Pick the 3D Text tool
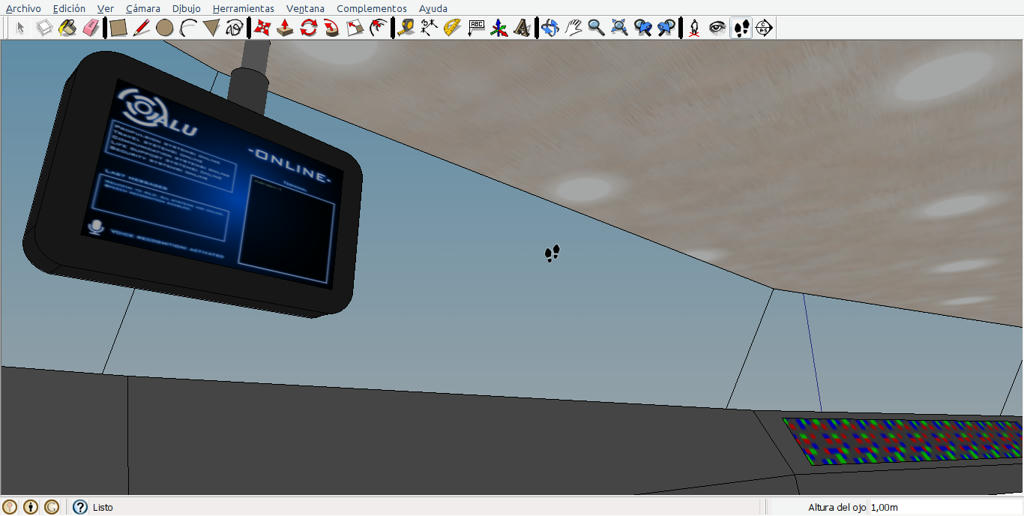This screenshot has height=516, width=1024. pyautogui.click(x=522, y=27)
